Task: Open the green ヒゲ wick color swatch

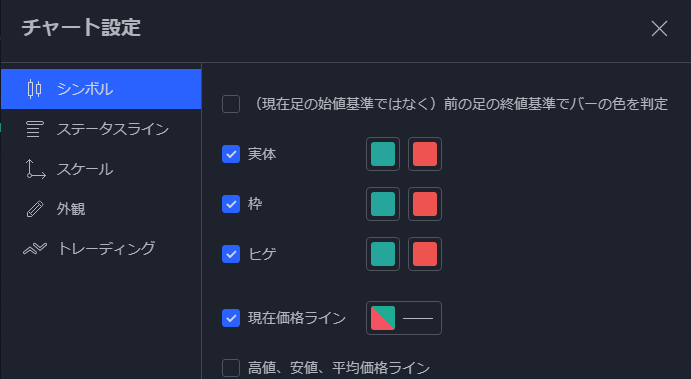Action: [383, 254]
